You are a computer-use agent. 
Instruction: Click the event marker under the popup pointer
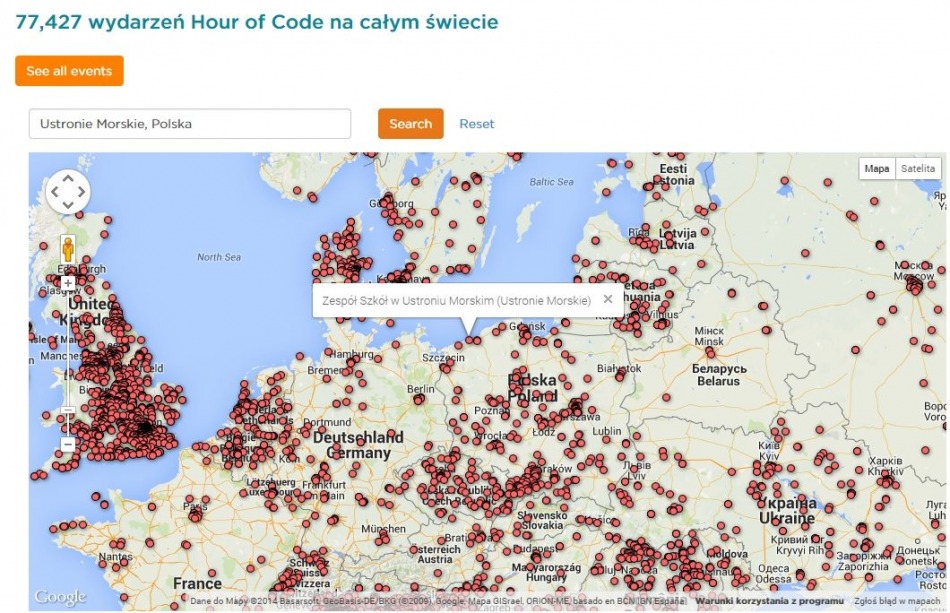pos(469,340)
